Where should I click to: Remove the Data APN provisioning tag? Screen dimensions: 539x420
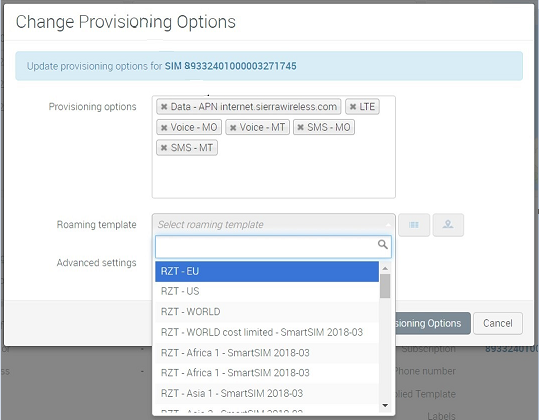tap(164, 107)
